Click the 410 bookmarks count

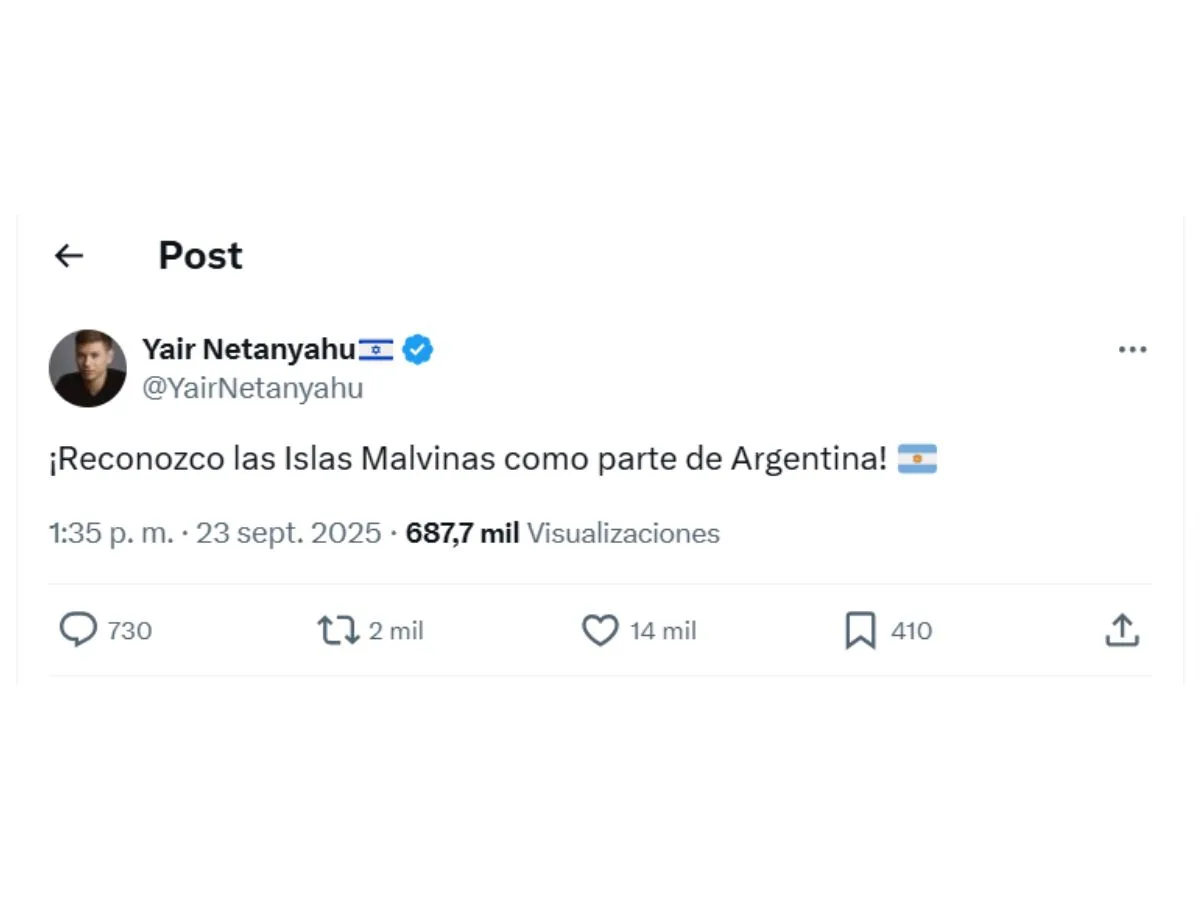(911, 631)
